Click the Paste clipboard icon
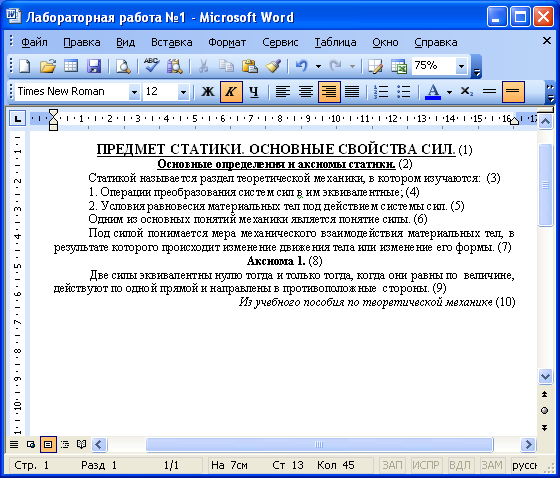The height and width of the screenshot is (478, 560). pyautogui.click(x=250, y=66)
